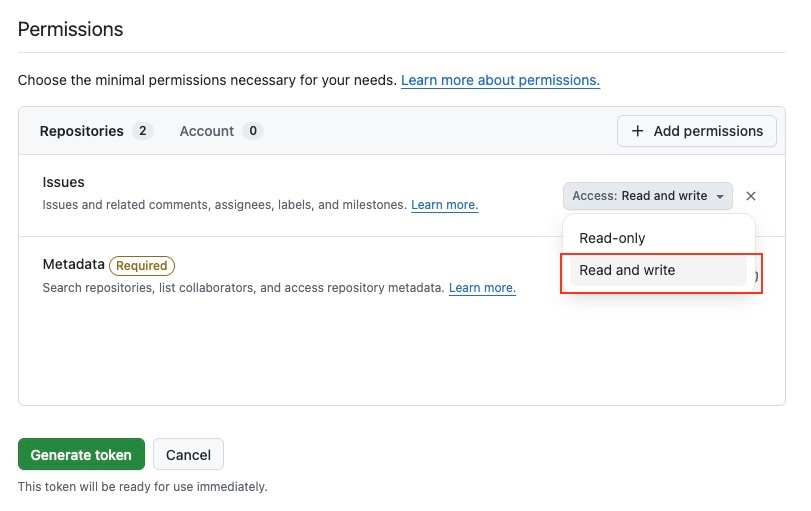Image resolution: width=811 pixels, height=511 pixels.
Task: Switch to the Account tab
Action: 206,131
